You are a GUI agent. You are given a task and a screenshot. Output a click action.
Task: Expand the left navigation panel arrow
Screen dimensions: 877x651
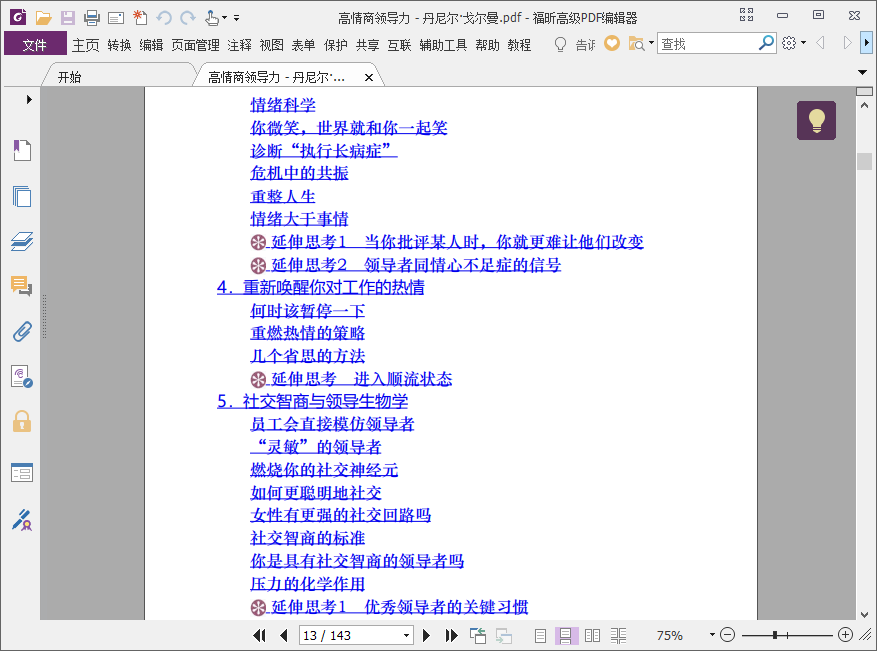(x=29, y=100)
